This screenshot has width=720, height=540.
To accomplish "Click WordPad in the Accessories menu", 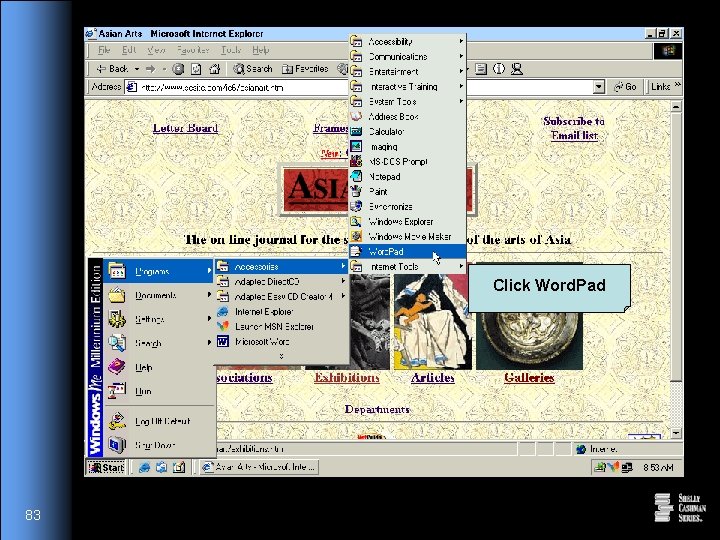I will pos(408,252).
